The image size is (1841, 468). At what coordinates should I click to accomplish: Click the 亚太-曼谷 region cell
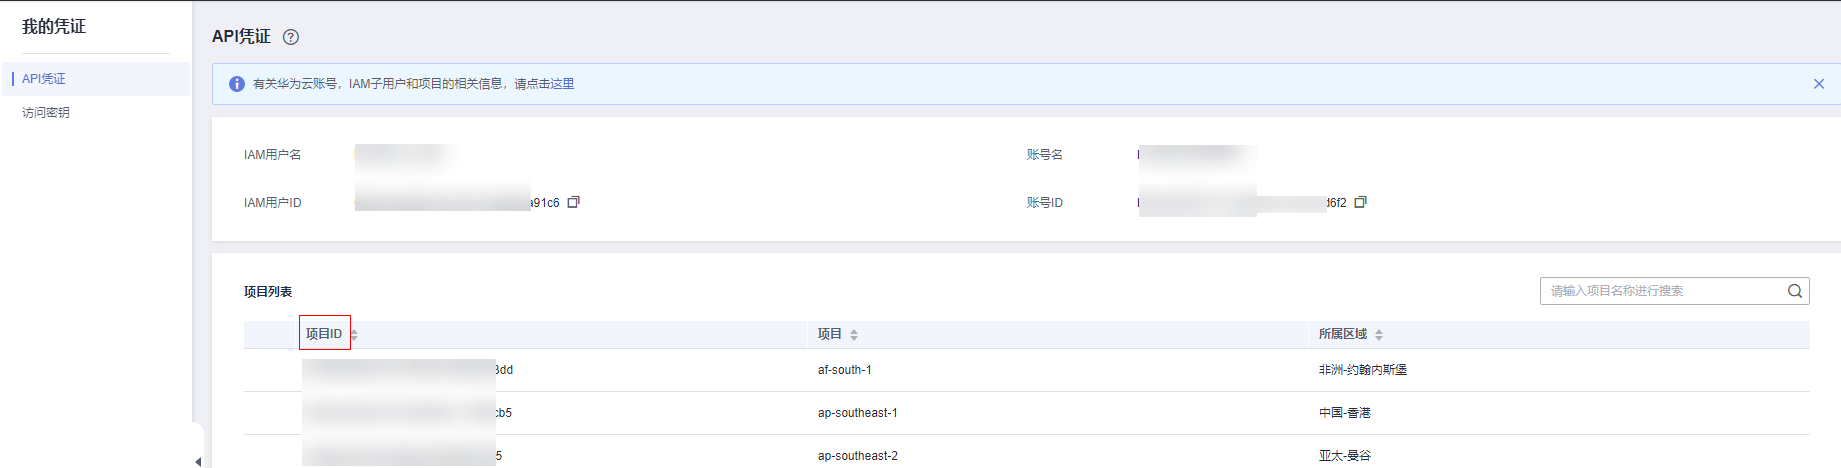point(1345,456)
